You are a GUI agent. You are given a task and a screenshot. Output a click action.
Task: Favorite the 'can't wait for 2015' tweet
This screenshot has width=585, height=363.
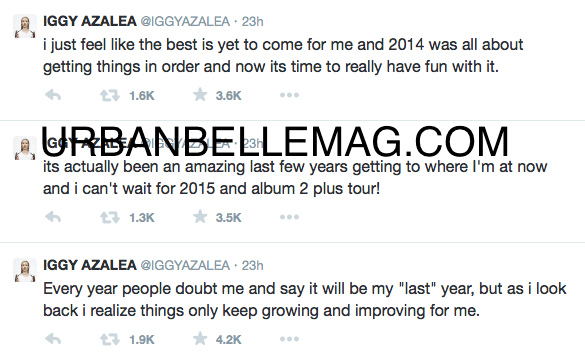[200, 216]
